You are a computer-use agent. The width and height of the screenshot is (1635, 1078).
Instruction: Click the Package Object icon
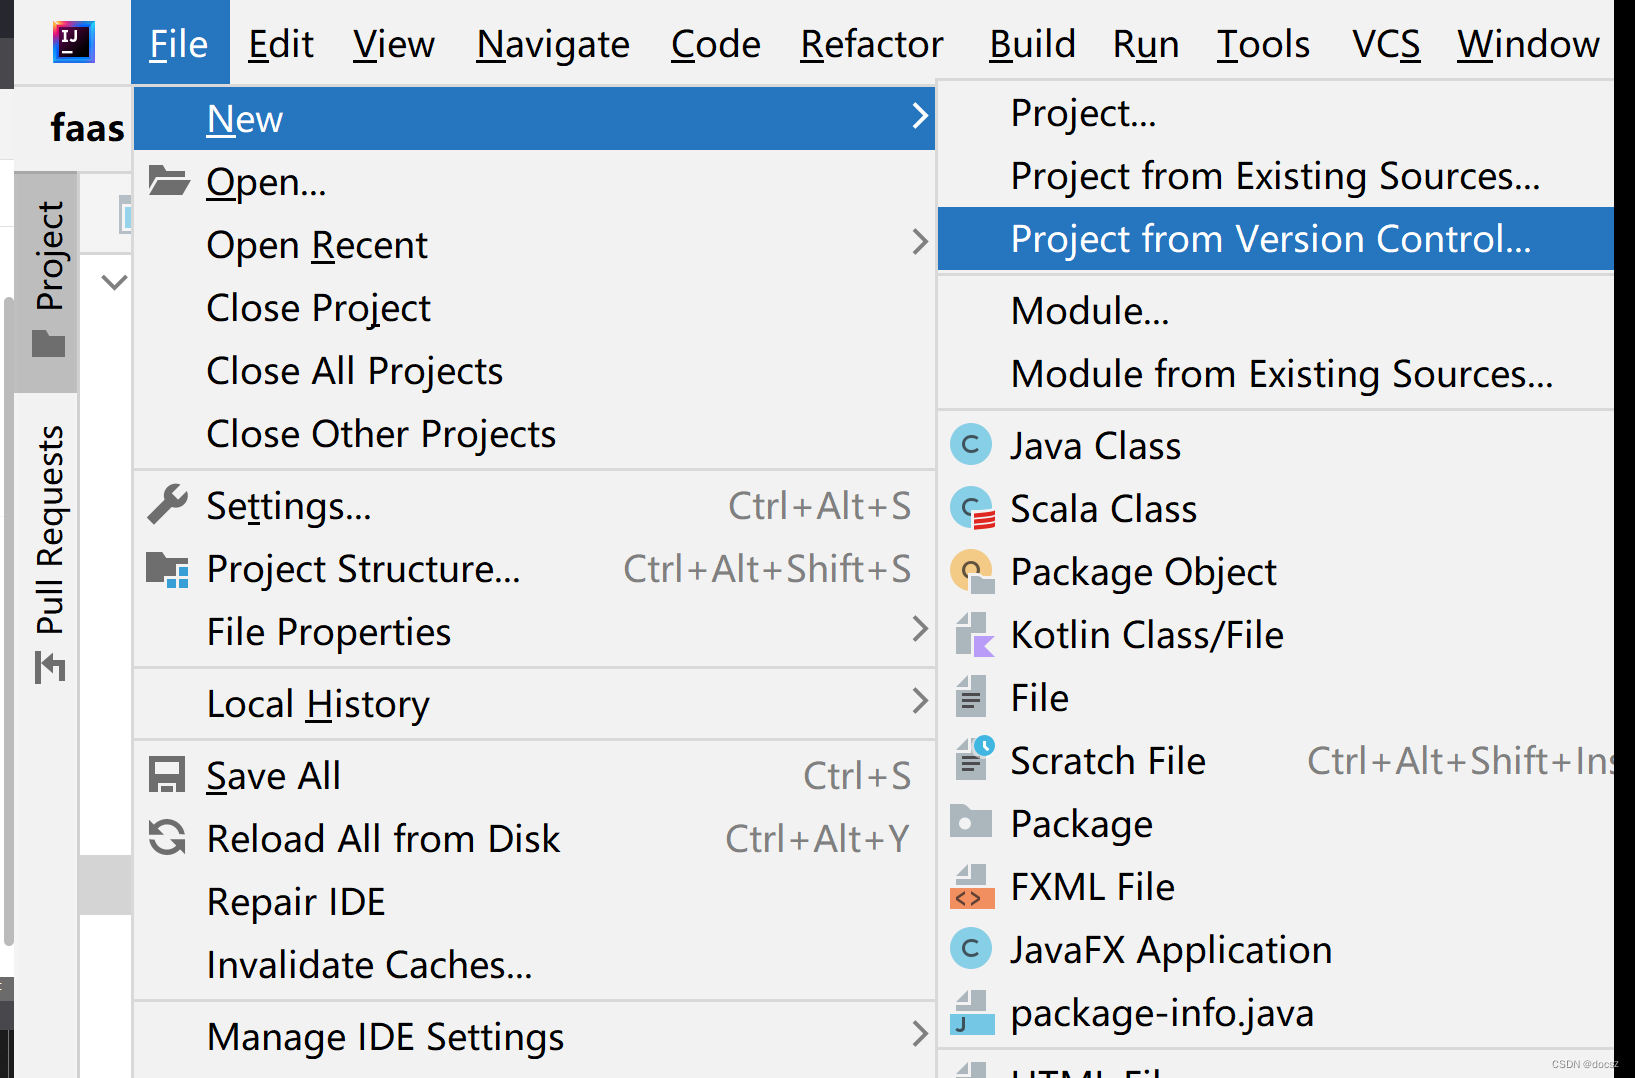click(x=972, y=571)
